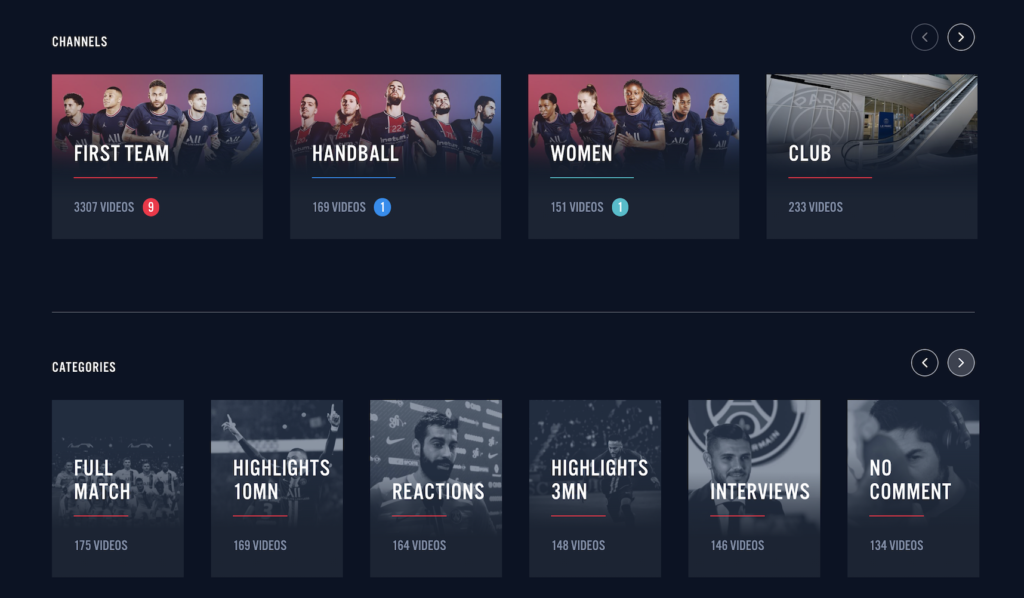Image resolution: width=1024 pixels, height=598 pixels.
Task: Click the 233 Videos label on Club
Action: (x=816, y=207)
